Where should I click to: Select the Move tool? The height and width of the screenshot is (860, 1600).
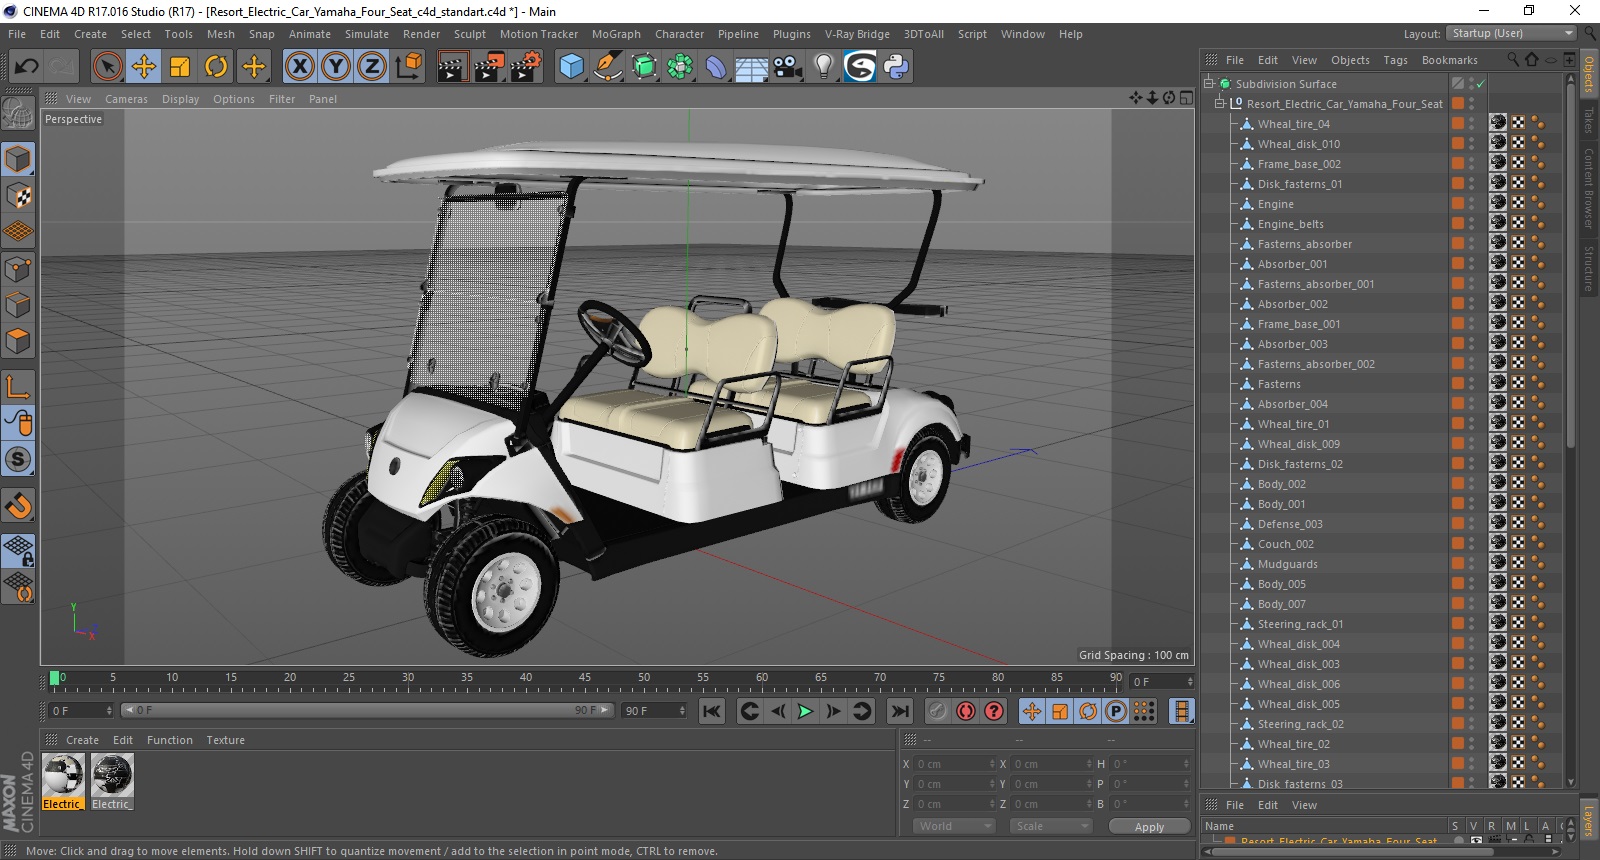tap(144, 67)
